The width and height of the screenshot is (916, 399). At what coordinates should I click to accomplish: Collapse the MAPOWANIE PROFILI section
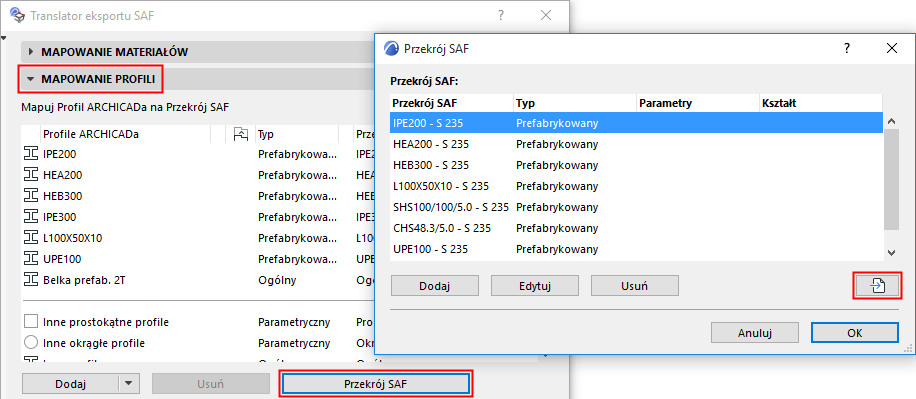(x=31, y=79)
